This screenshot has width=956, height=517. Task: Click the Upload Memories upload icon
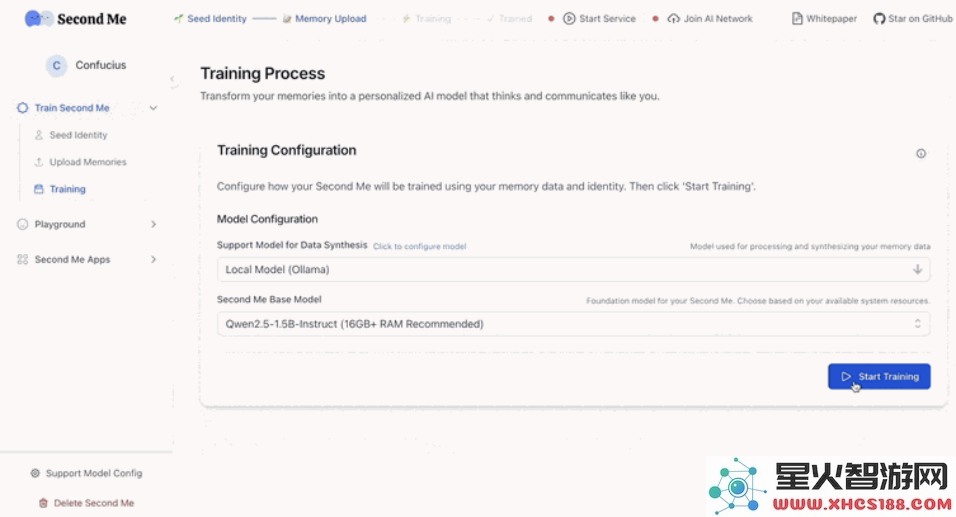(x=39, y=162)
